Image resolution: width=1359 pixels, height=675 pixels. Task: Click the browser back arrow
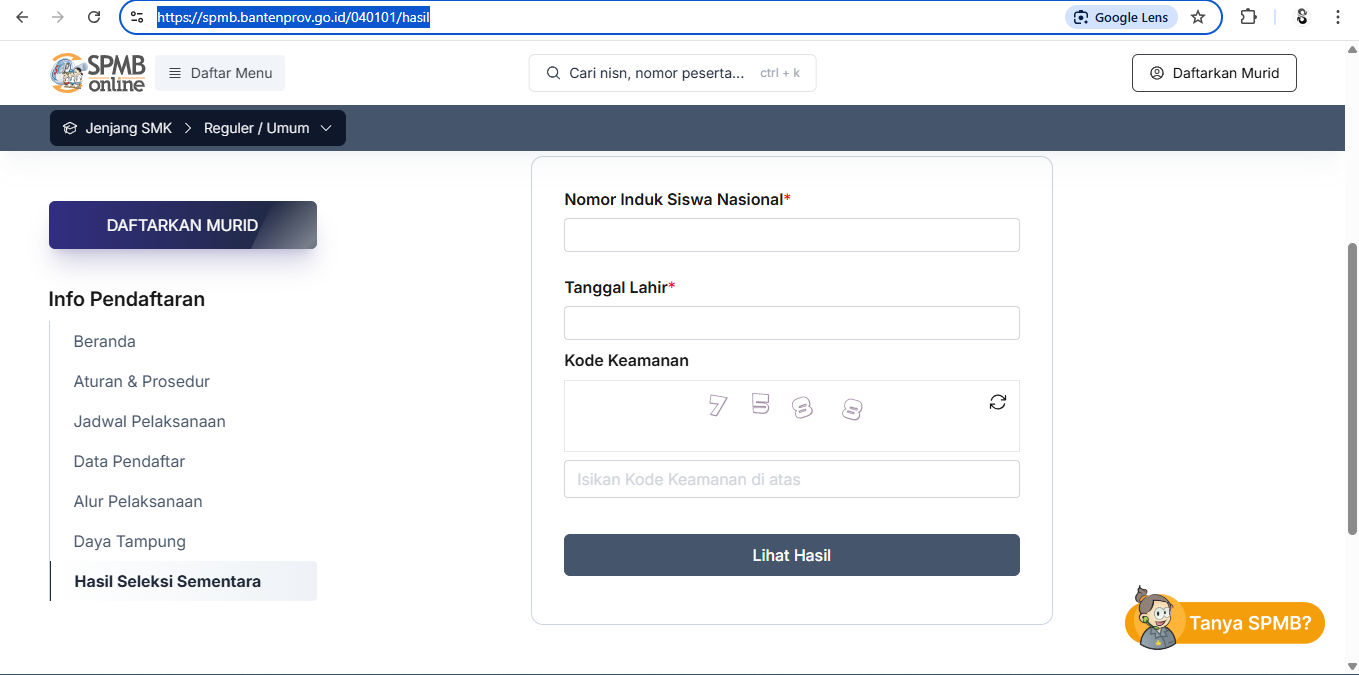tap(22, 17)
